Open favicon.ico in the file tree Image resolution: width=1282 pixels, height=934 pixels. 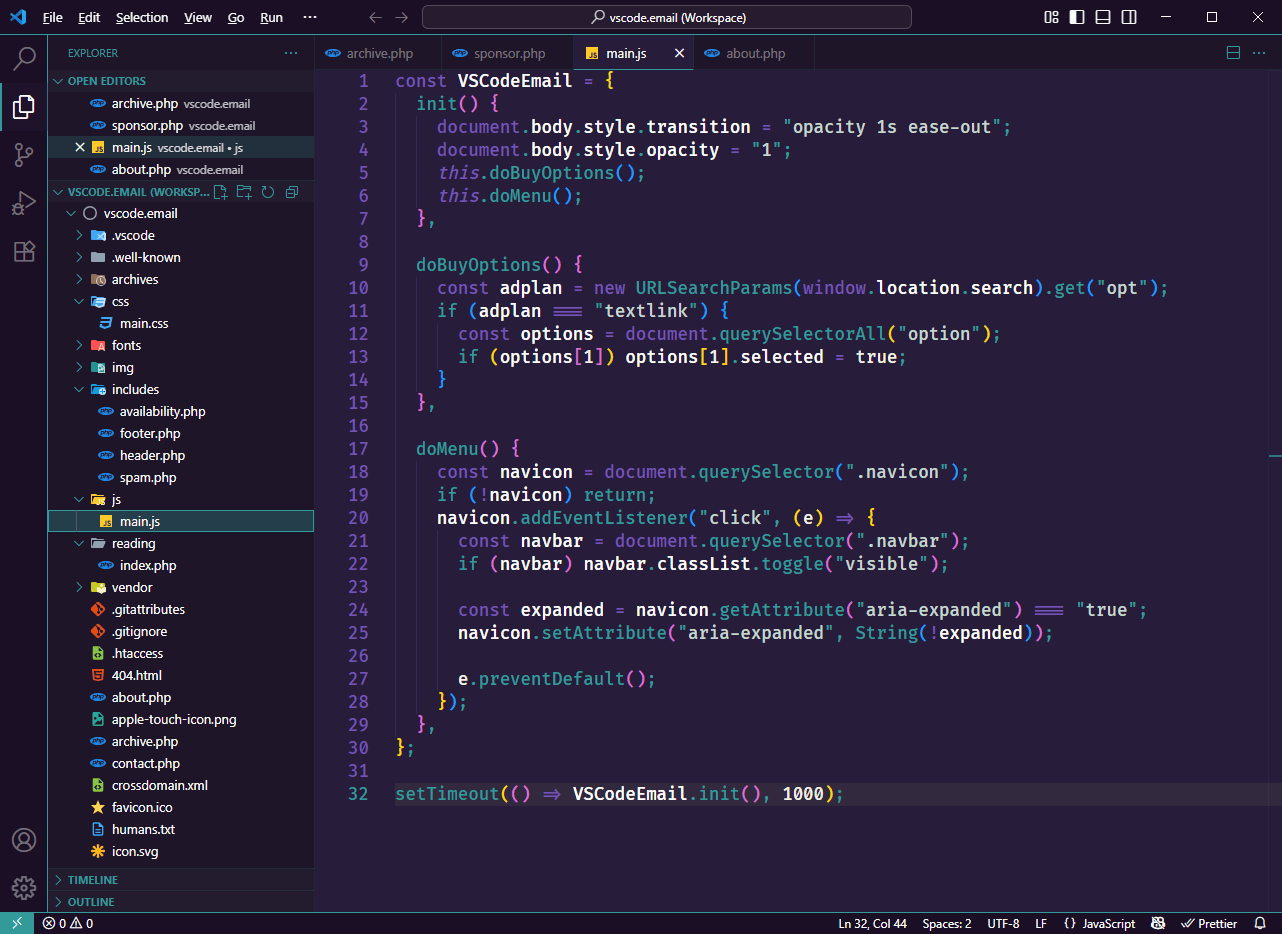click(181, 807)
